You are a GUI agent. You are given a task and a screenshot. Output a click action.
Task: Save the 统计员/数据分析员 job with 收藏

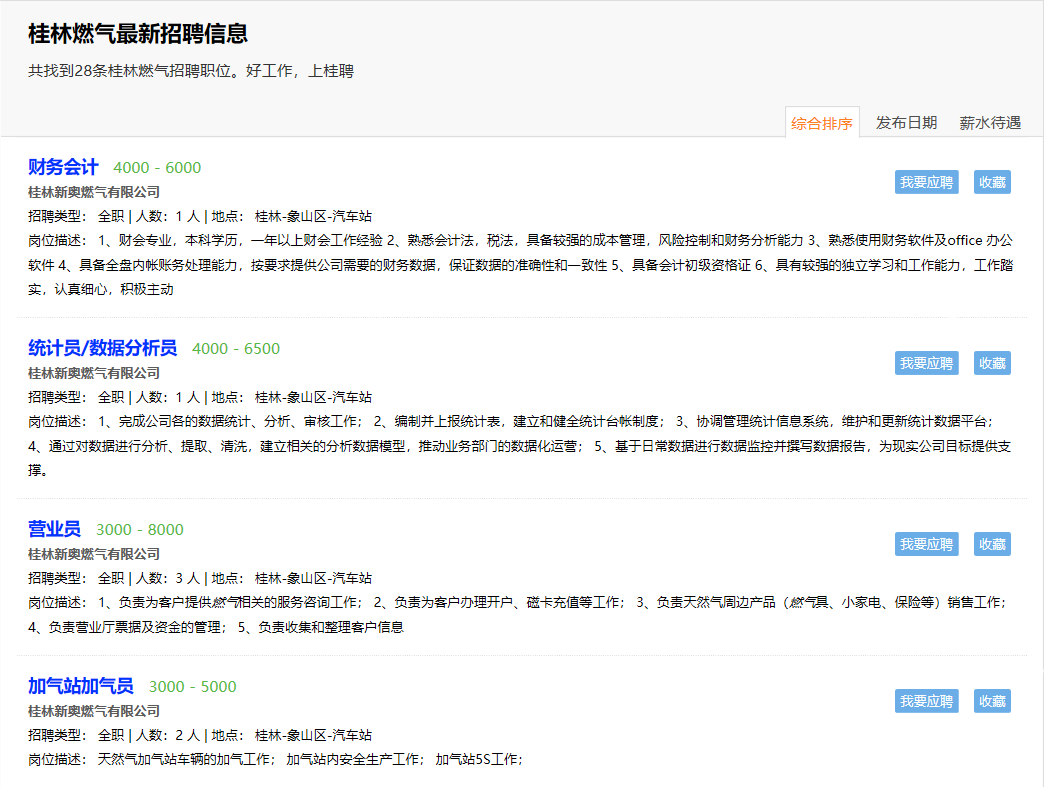click(x=992, y=363)
